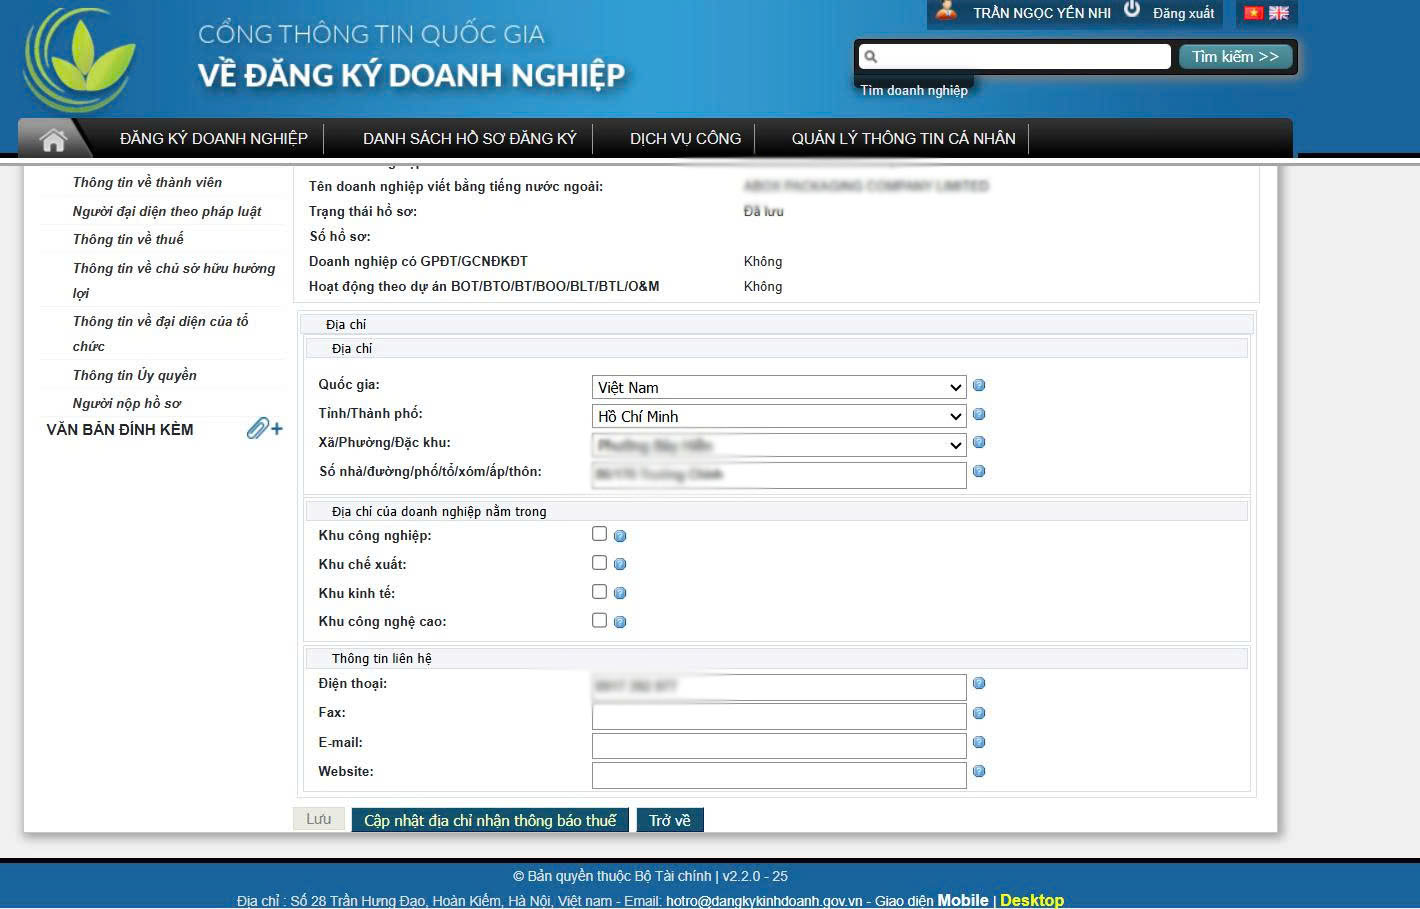Switch language with the Vietnamese flag icon
Viewport: 1420px width, 909px height.
point(1253,13)
